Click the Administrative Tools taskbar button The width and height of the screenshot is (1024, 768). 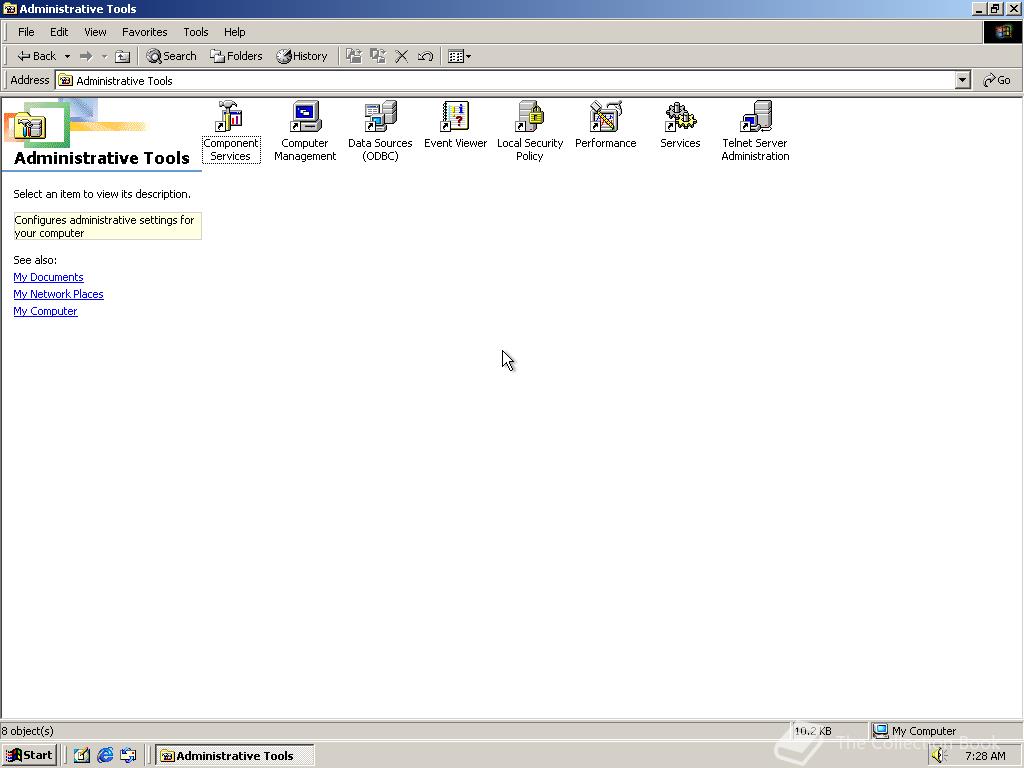235,756
